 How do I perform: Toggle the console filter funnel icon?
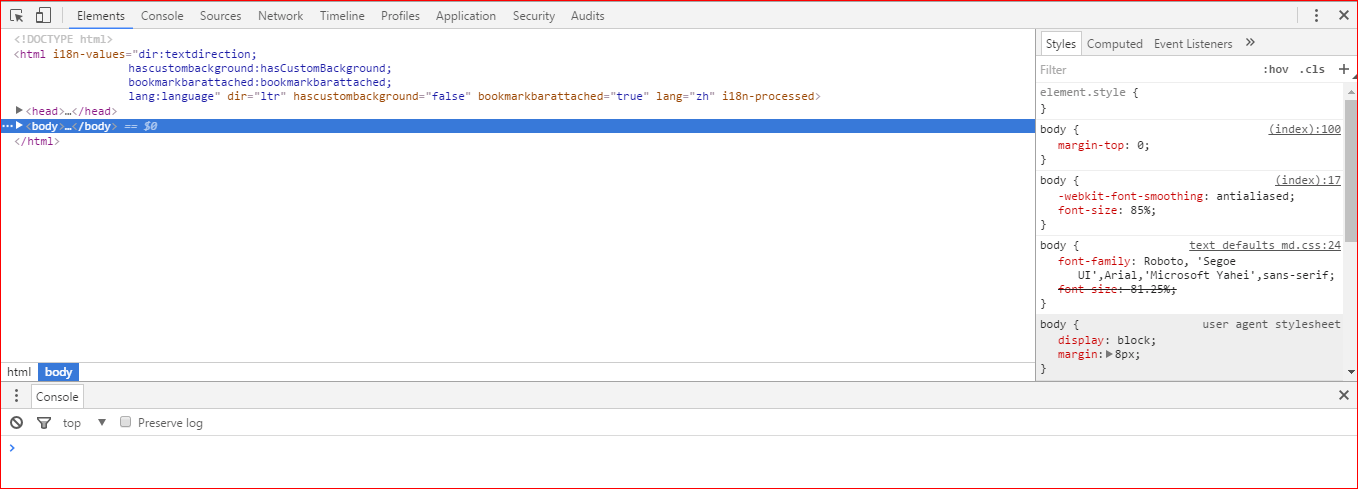43,423
